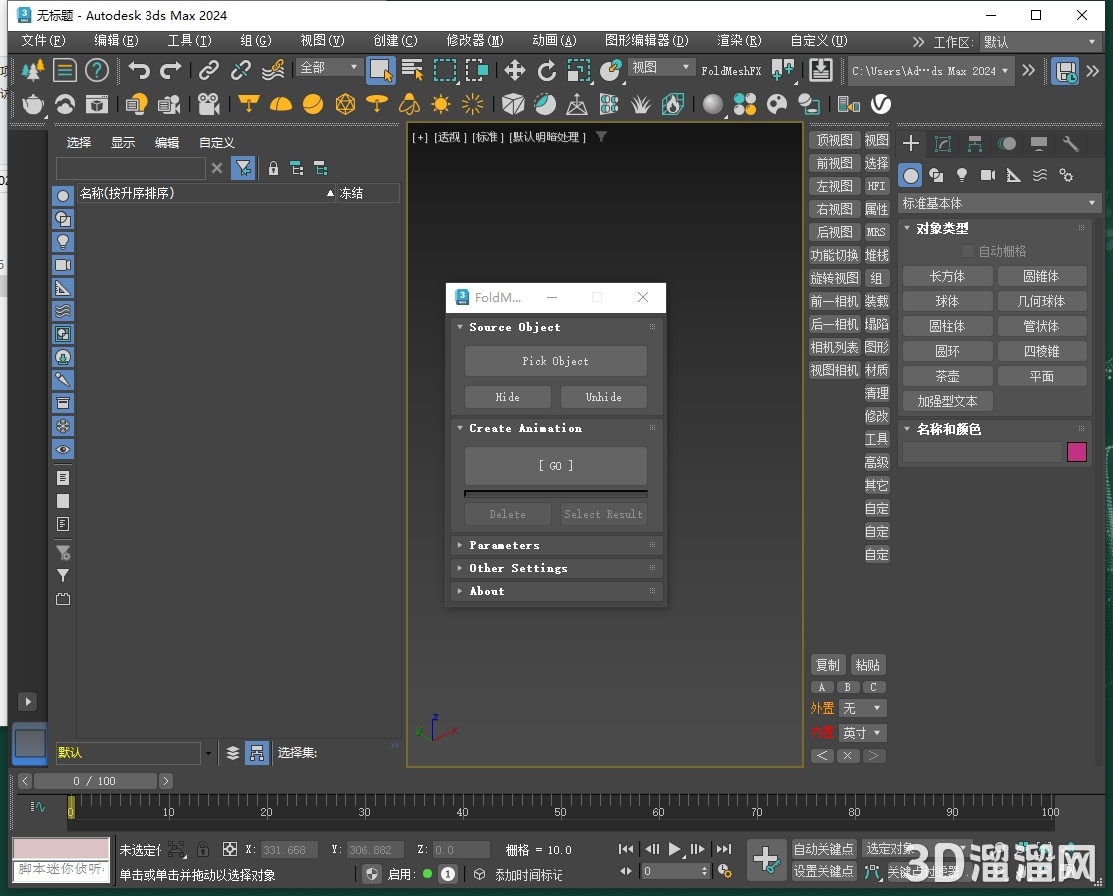Open the 工作区 默认 dropdown
Image resolution: width=1113 pixels, height=896 pixels.
pyautogui.click(x=1038, y=42)
